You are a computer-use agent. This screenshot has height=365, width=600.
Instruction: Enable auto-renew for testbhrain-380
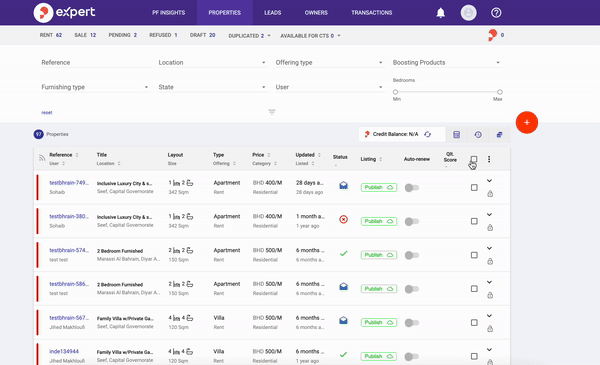412,221
